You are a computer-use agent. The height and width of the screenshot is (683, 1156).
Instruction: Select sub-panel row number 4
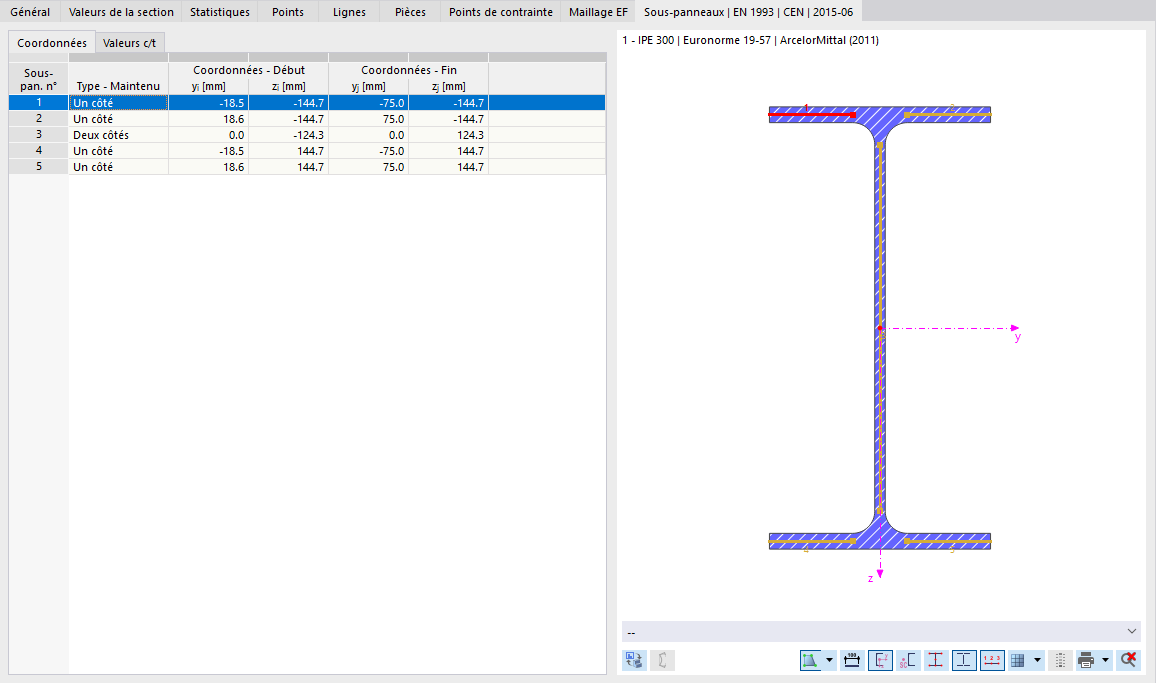[38, 151]
